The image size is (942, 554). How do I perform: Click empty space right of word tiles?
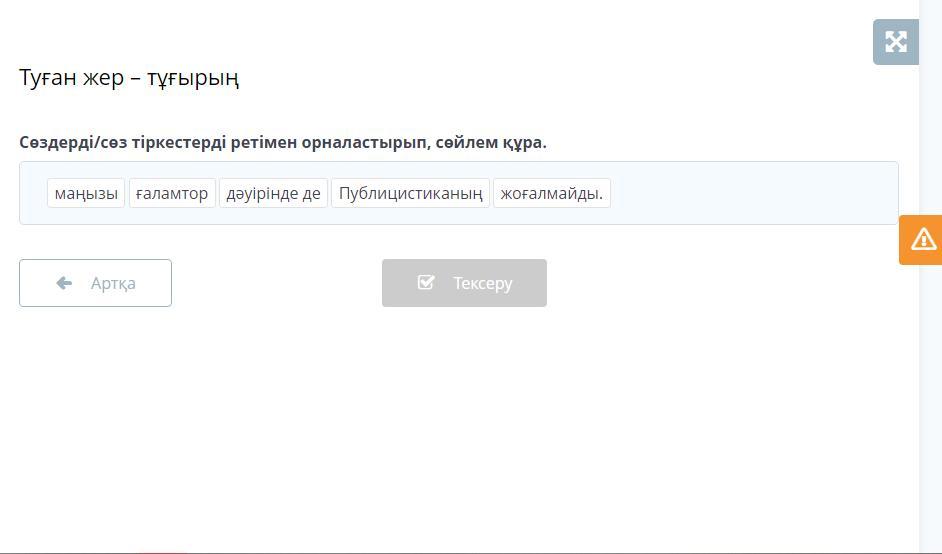(x=750, y=194)
